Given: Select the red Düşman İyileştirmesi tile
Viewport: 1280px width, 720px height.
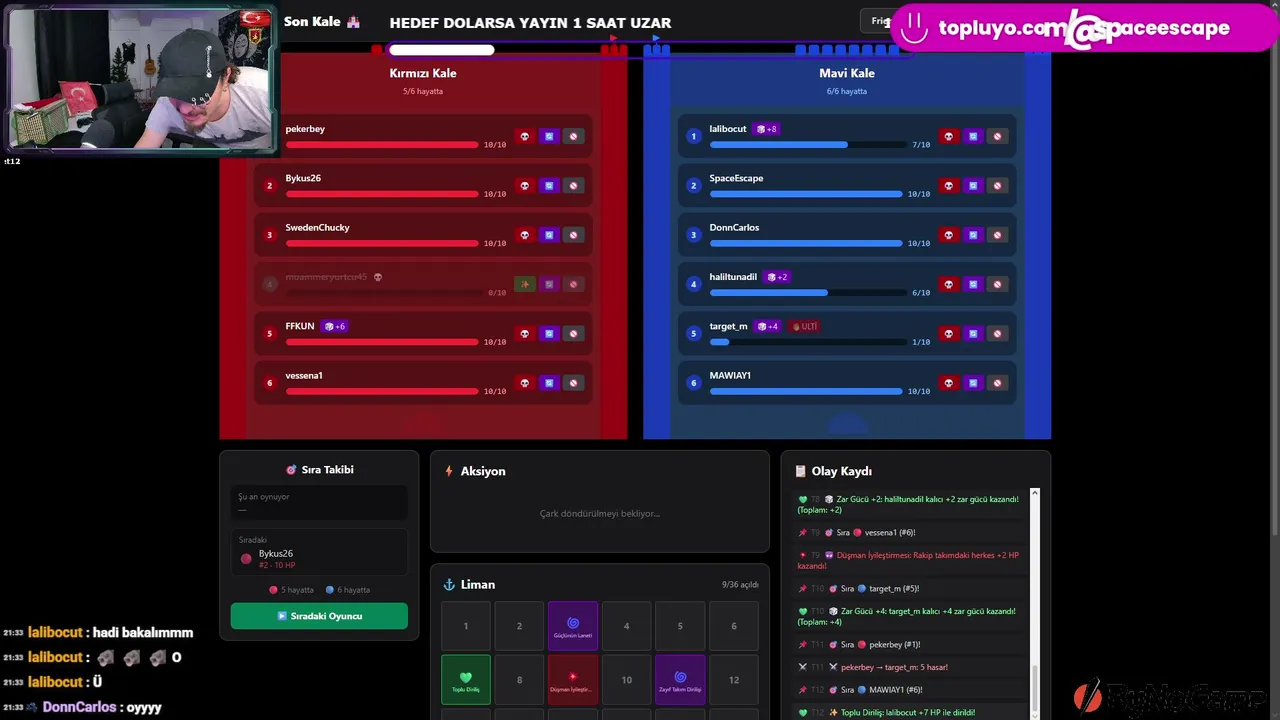Looking at the screenshot, I should pyautogui.click(x=573, y=680).
